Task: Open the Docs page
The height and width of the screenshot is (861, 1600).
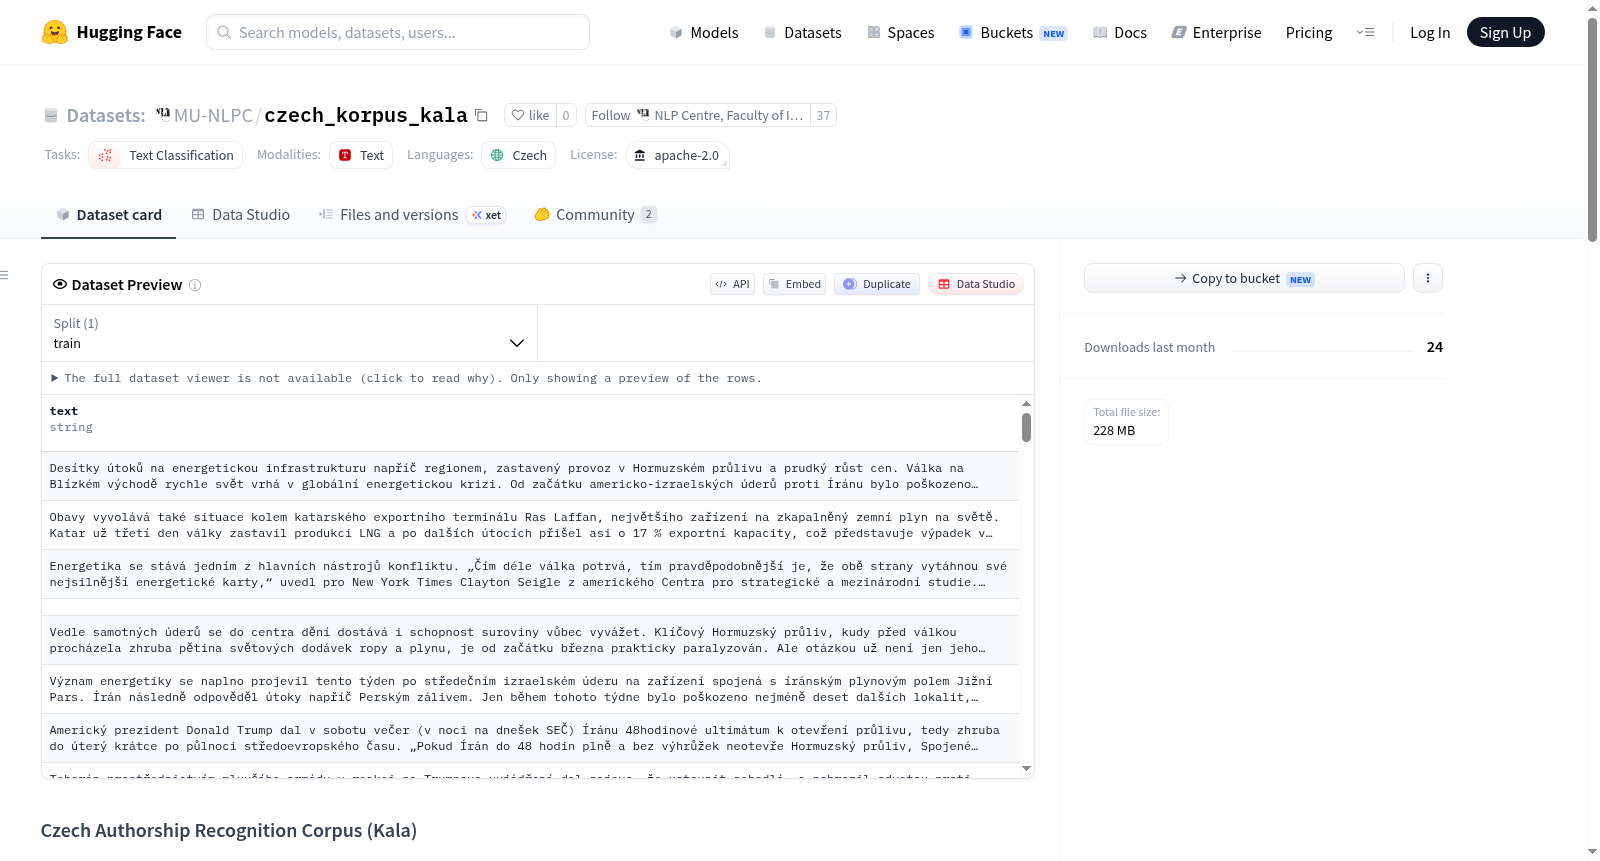Action: (1120, 33)
